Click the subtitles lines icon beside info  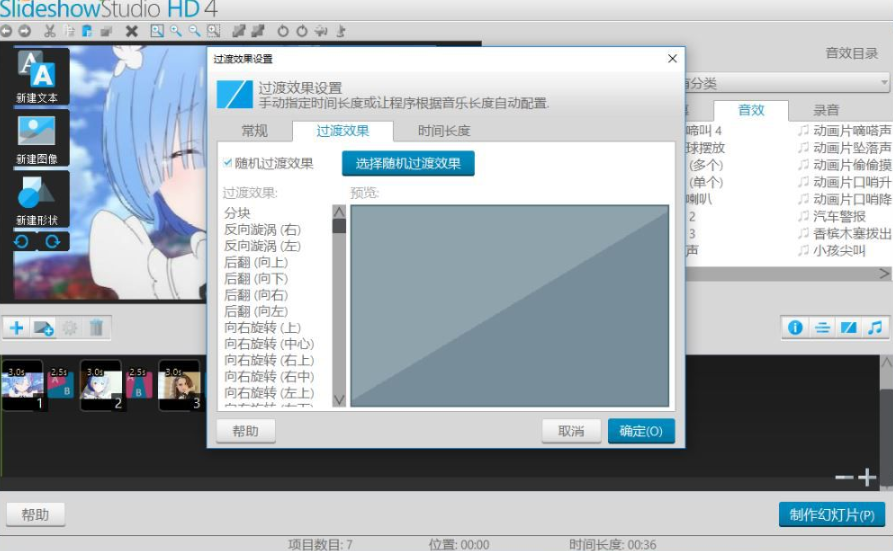pos(822,328)
